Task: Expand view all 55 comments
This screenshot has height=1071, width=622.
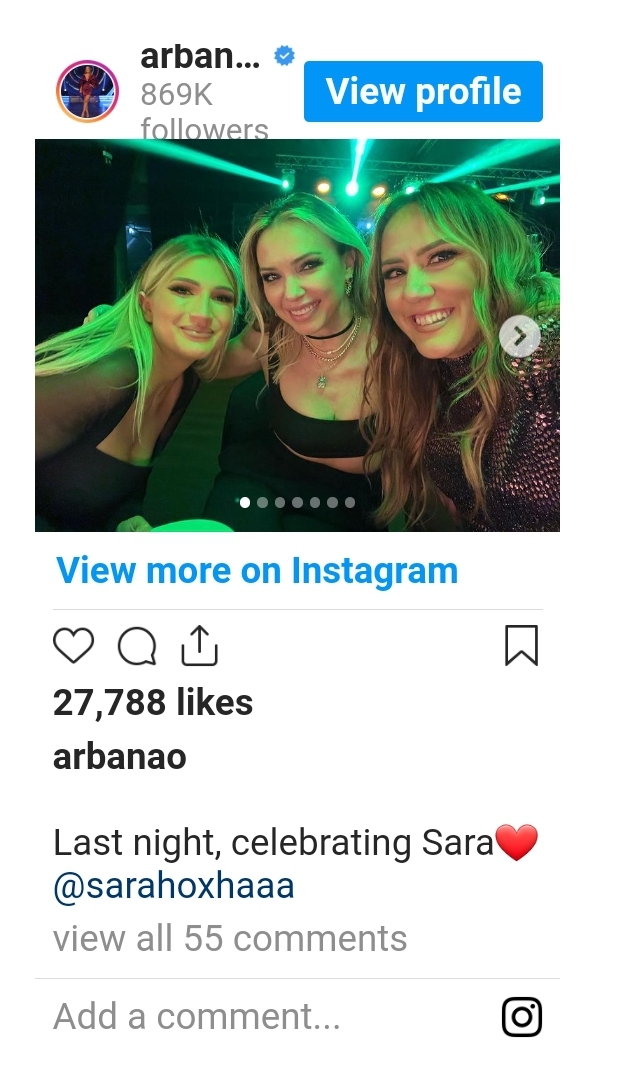Action: coord(230,938)
